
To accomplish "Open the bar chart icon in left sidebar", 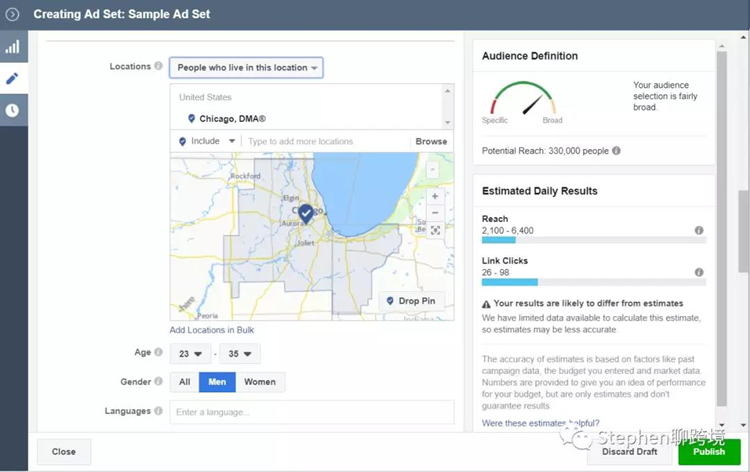I will 13,47.
